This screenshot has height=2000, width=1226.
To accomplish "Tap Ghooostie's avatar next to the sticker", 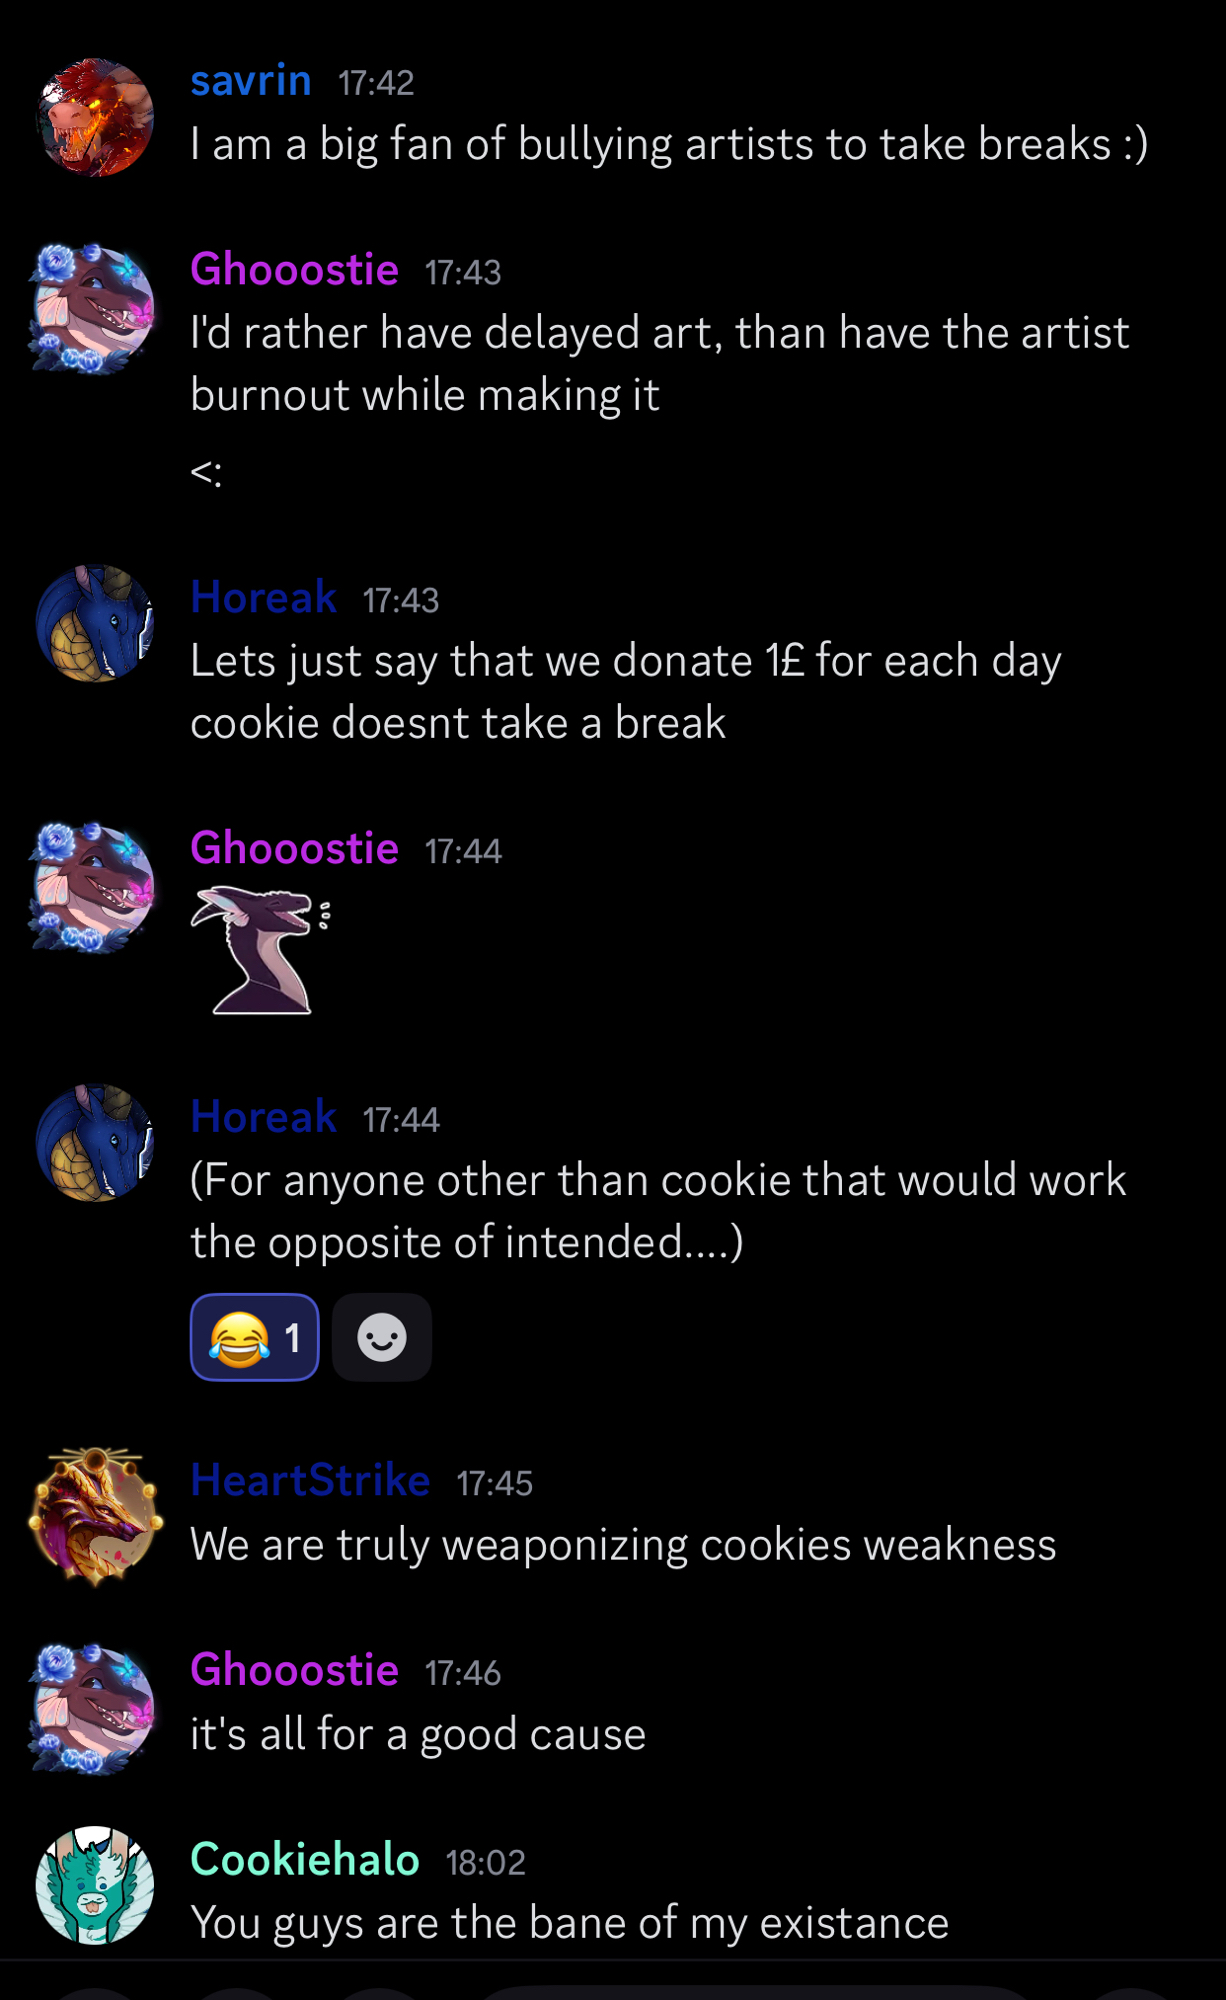I will tap(95, 887).
